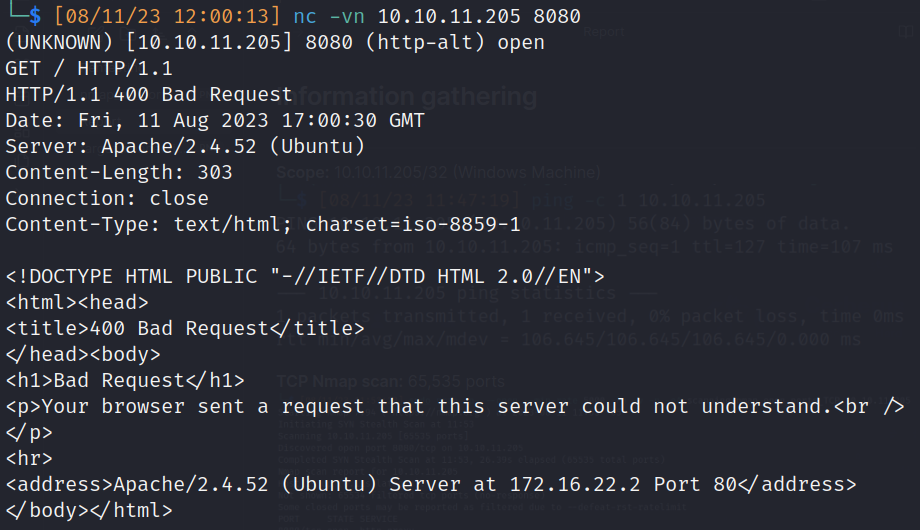The width and height of the screenshot is (920, 530).
Task: Click the HTTP/1.1 400 Bad Request status line
Action: [x=149, y=95]
